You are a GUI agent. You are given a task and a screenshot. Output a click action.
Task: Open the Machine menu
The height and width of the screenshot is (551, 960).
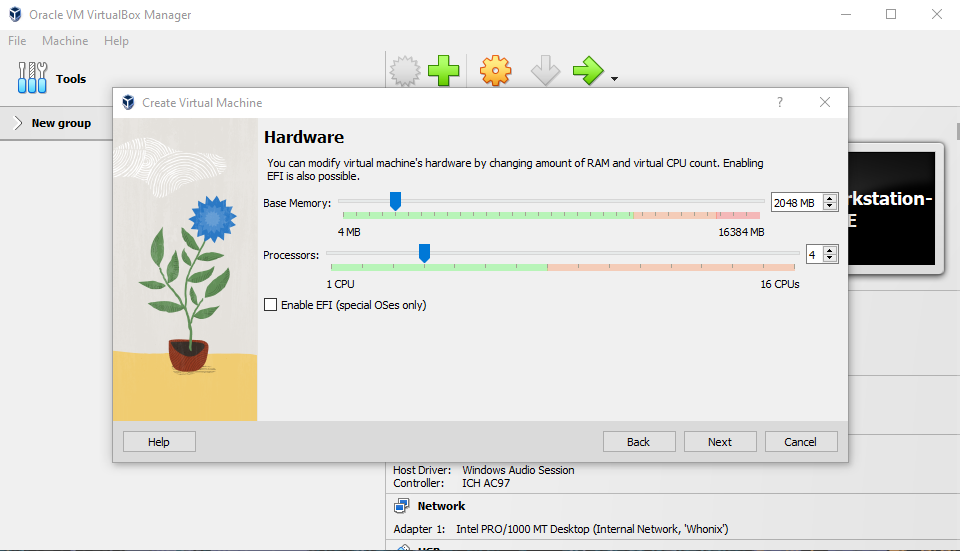tap(65, 41)
